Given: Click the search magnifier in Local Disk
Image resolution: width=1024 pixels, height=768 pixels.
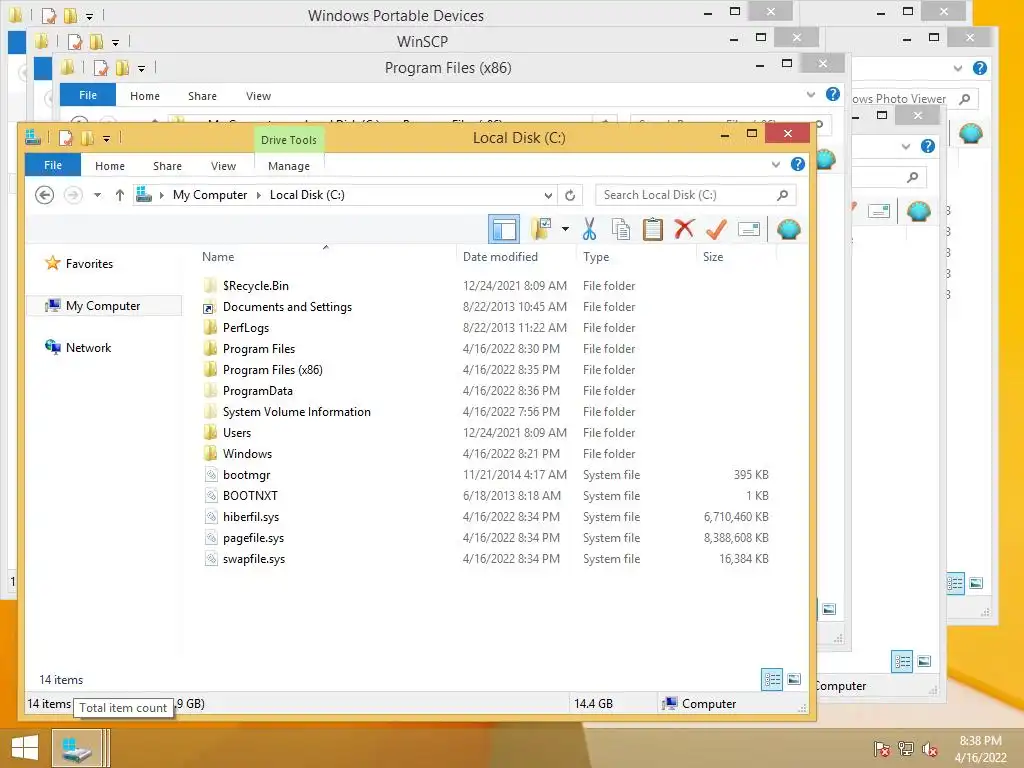Looking at the screenshot, I should click(782, 195).
